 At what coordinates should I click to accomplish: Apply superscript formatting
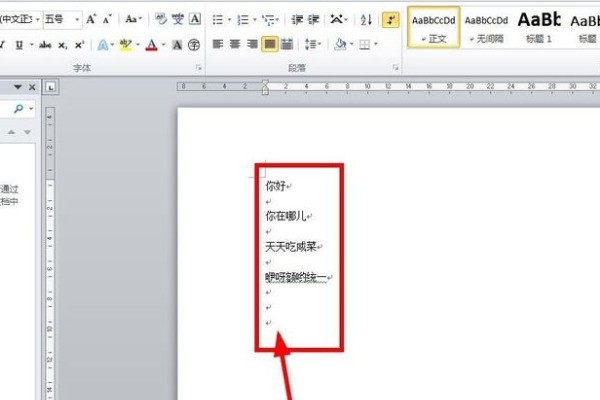coord(79,45)
